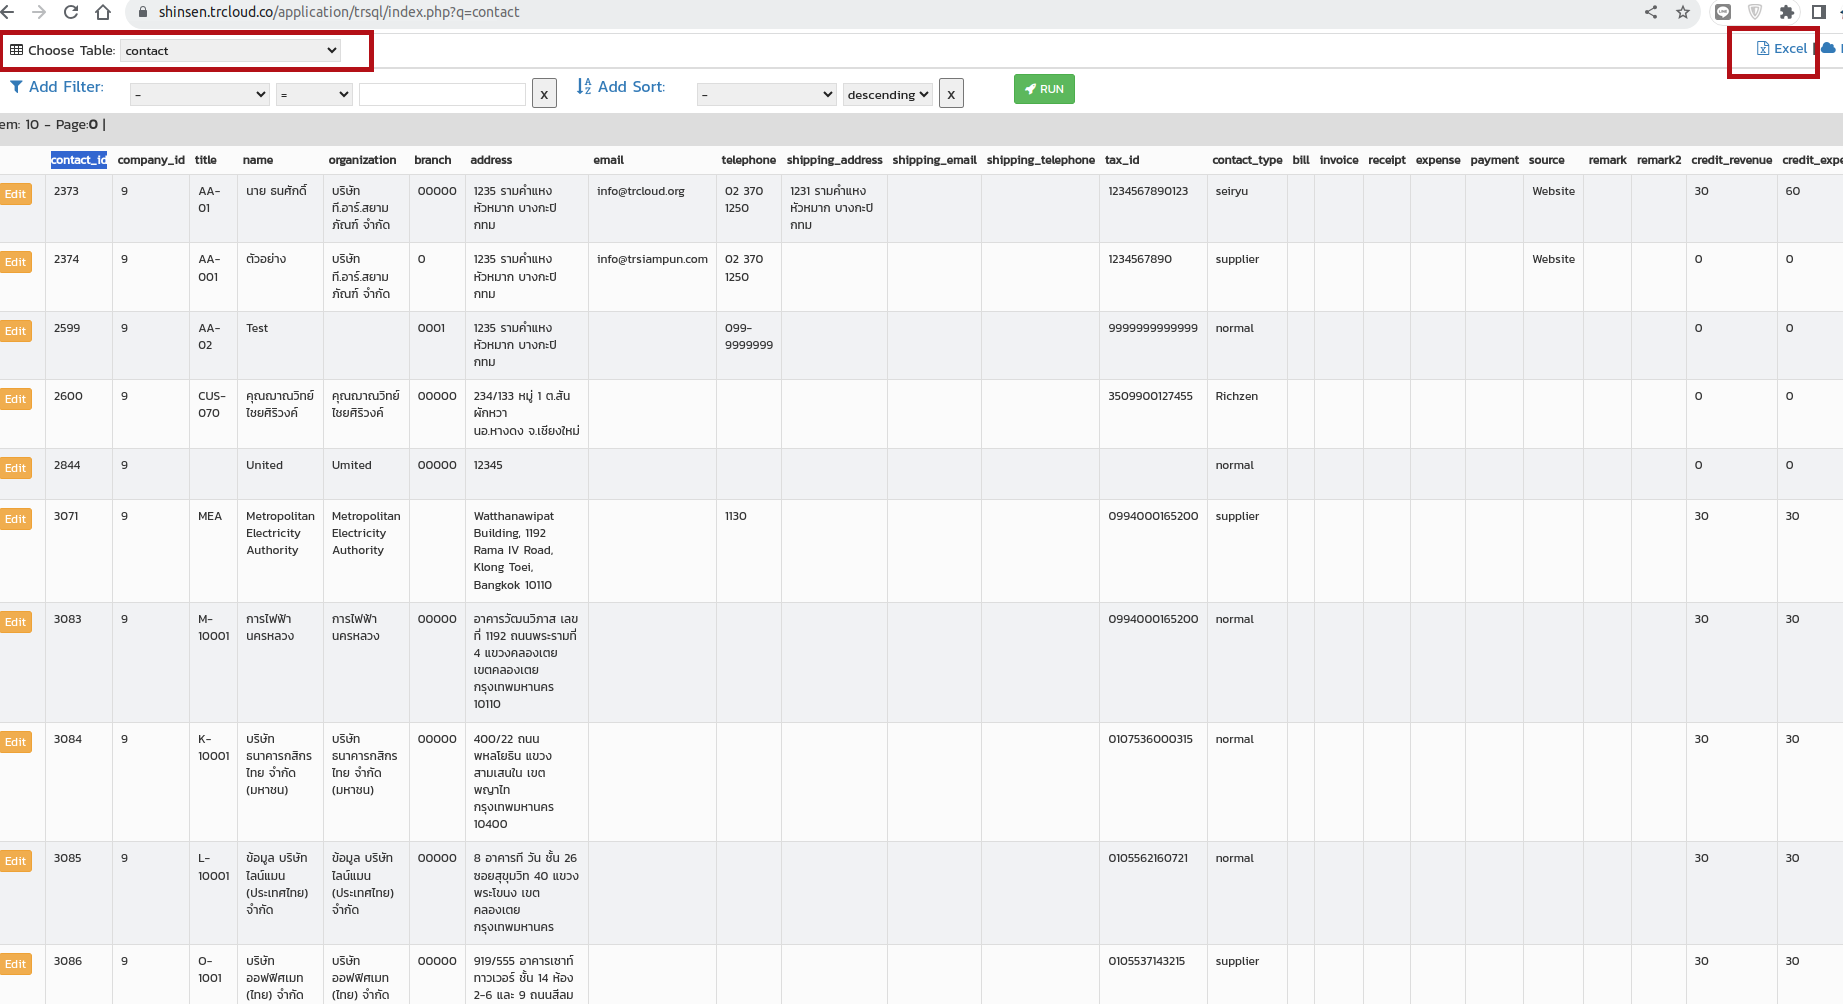The image size is (1843, 1004).
Task: Click the tax_id column header
Action: tap(1122, 160)
